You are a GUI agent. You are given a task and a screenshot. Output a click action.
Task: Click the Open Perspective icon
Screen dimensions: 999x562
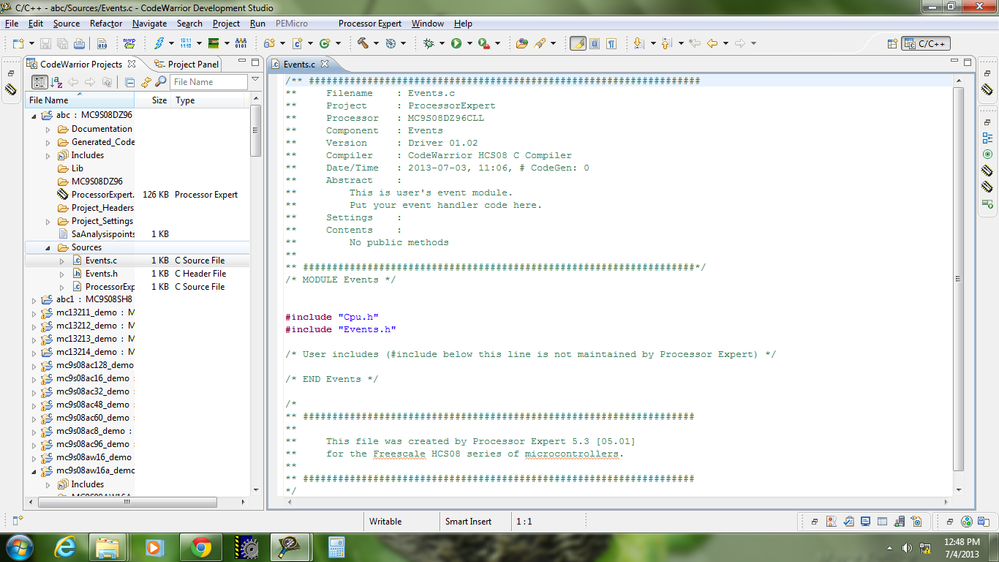pyautogui.click(x=892, y=43)
